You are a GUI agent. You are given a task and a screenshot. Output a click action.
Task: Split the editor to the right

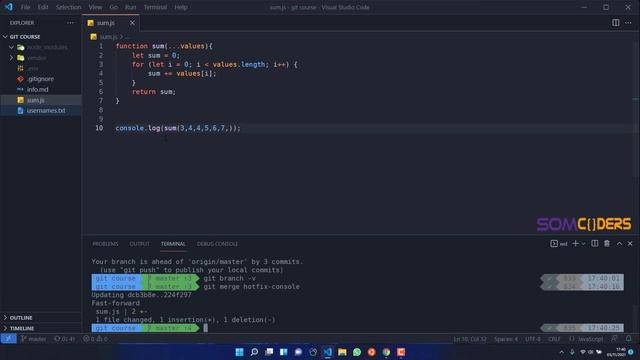tap(616, 23)
